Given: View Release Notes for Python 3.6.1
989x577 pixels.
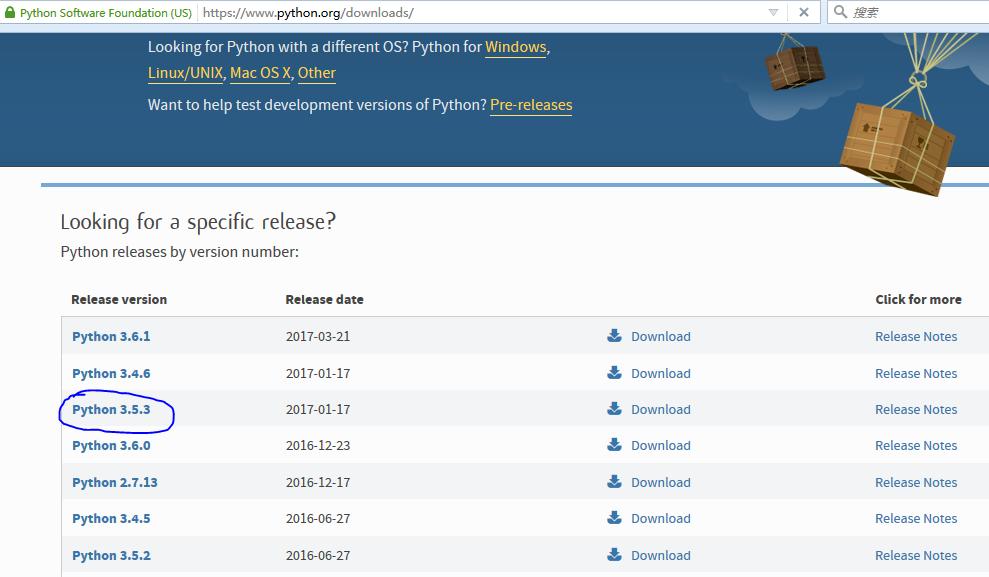Looking at the screenshot, I should pos(916,337).
